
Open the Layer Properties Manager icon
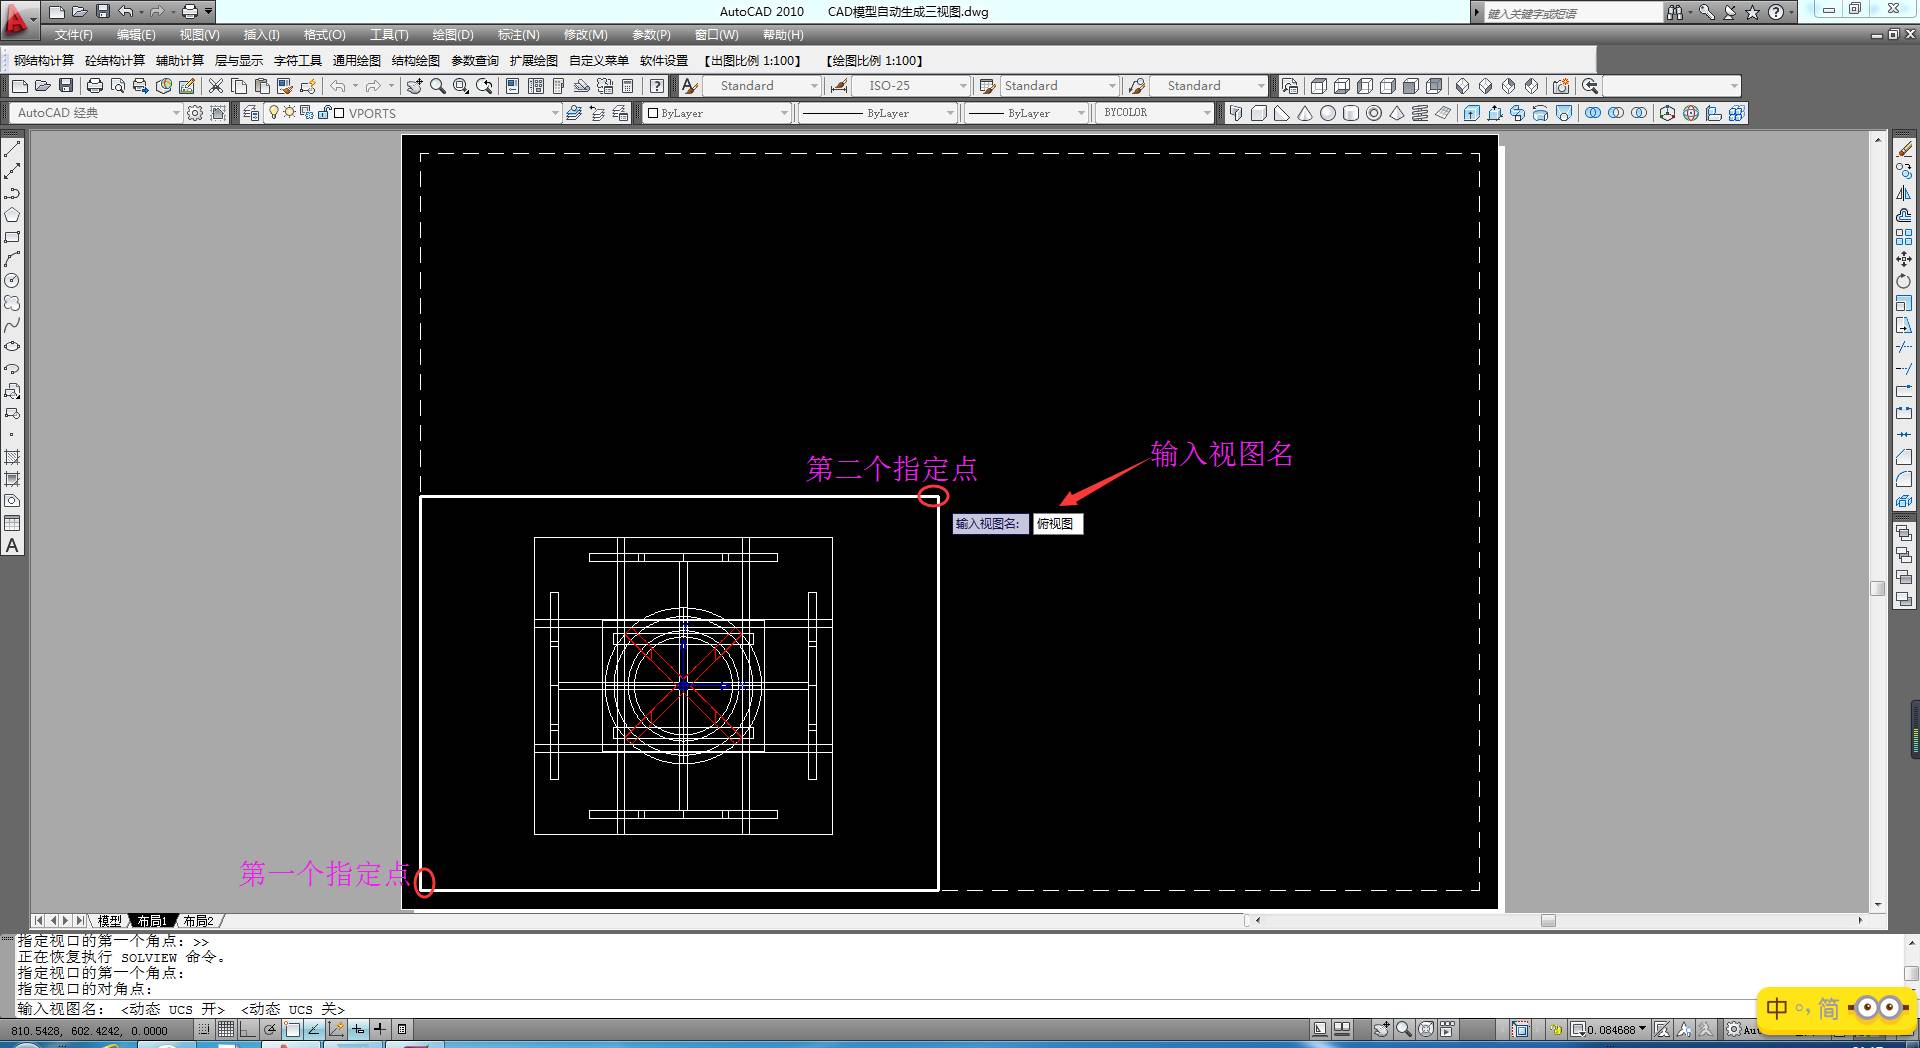pyautogui.click(x=251, y=113)
